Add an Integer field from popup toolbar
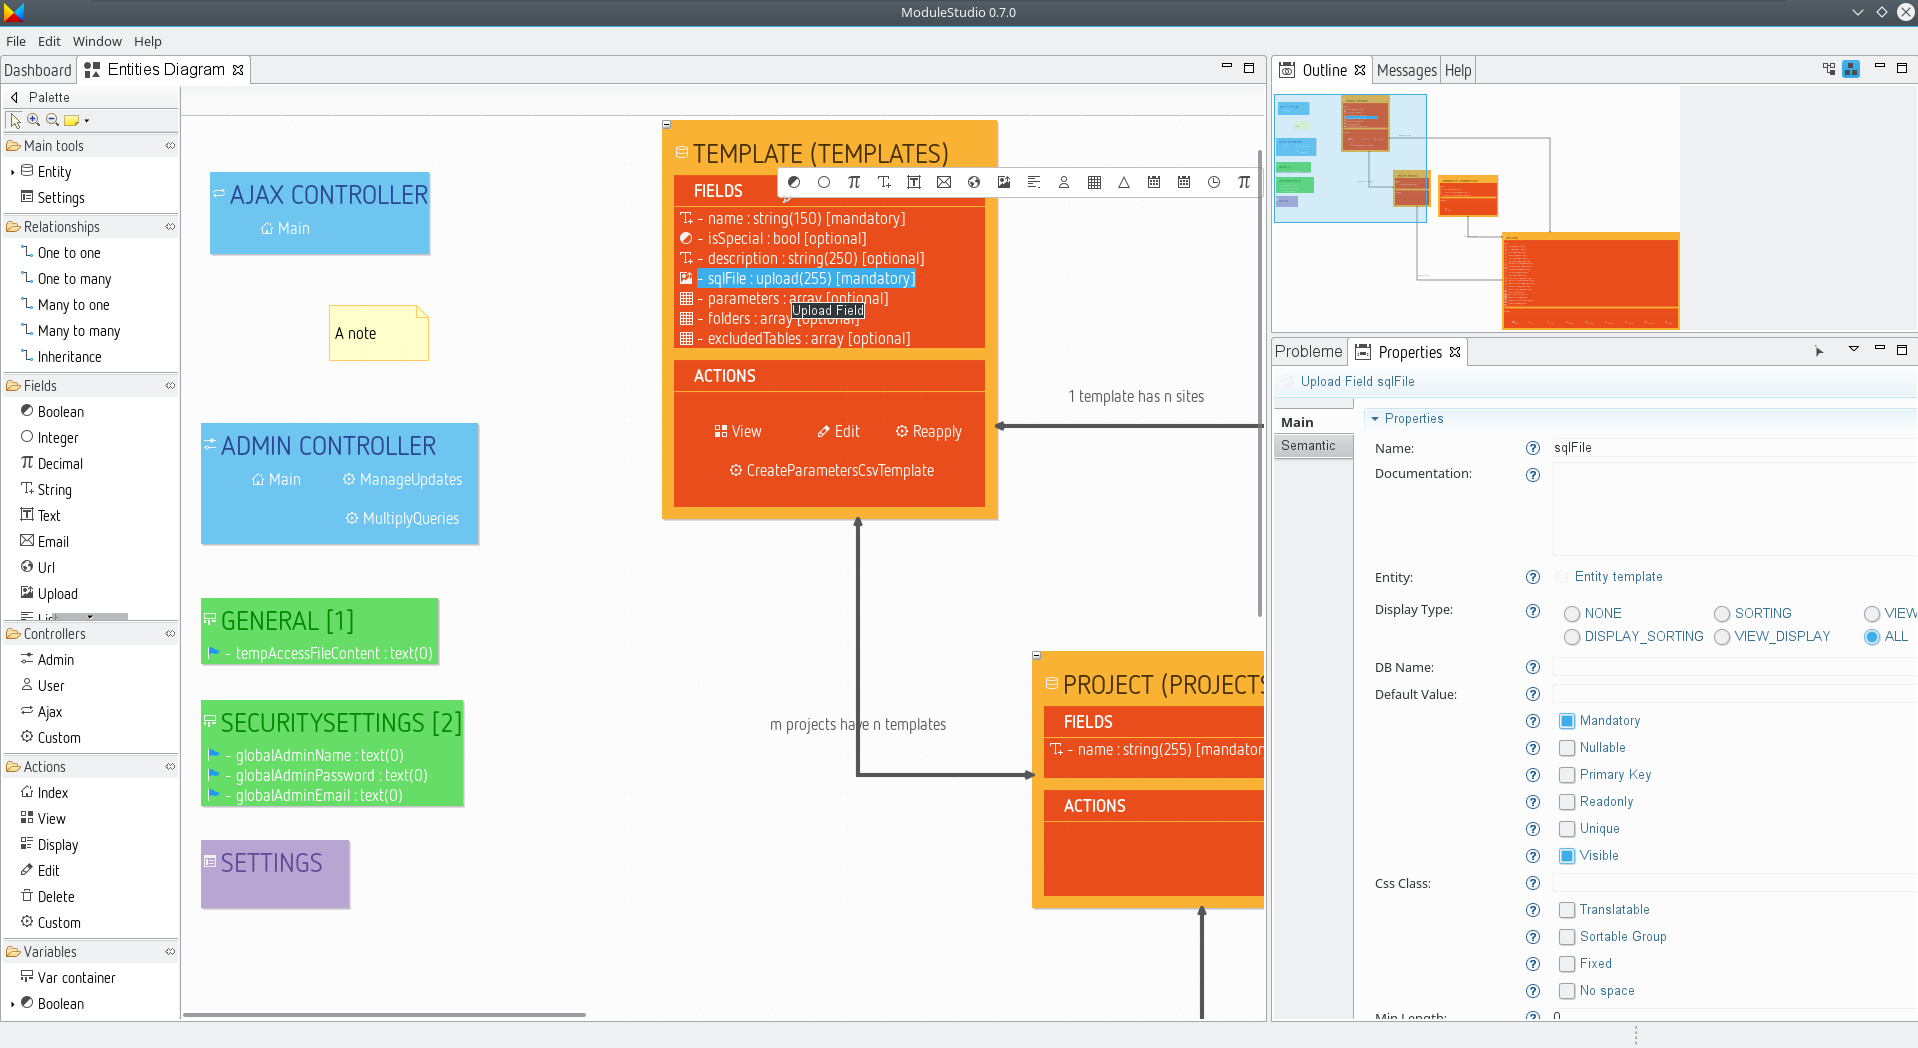The width and height of the screenshot is (1918, 1048). coord(824,182)
